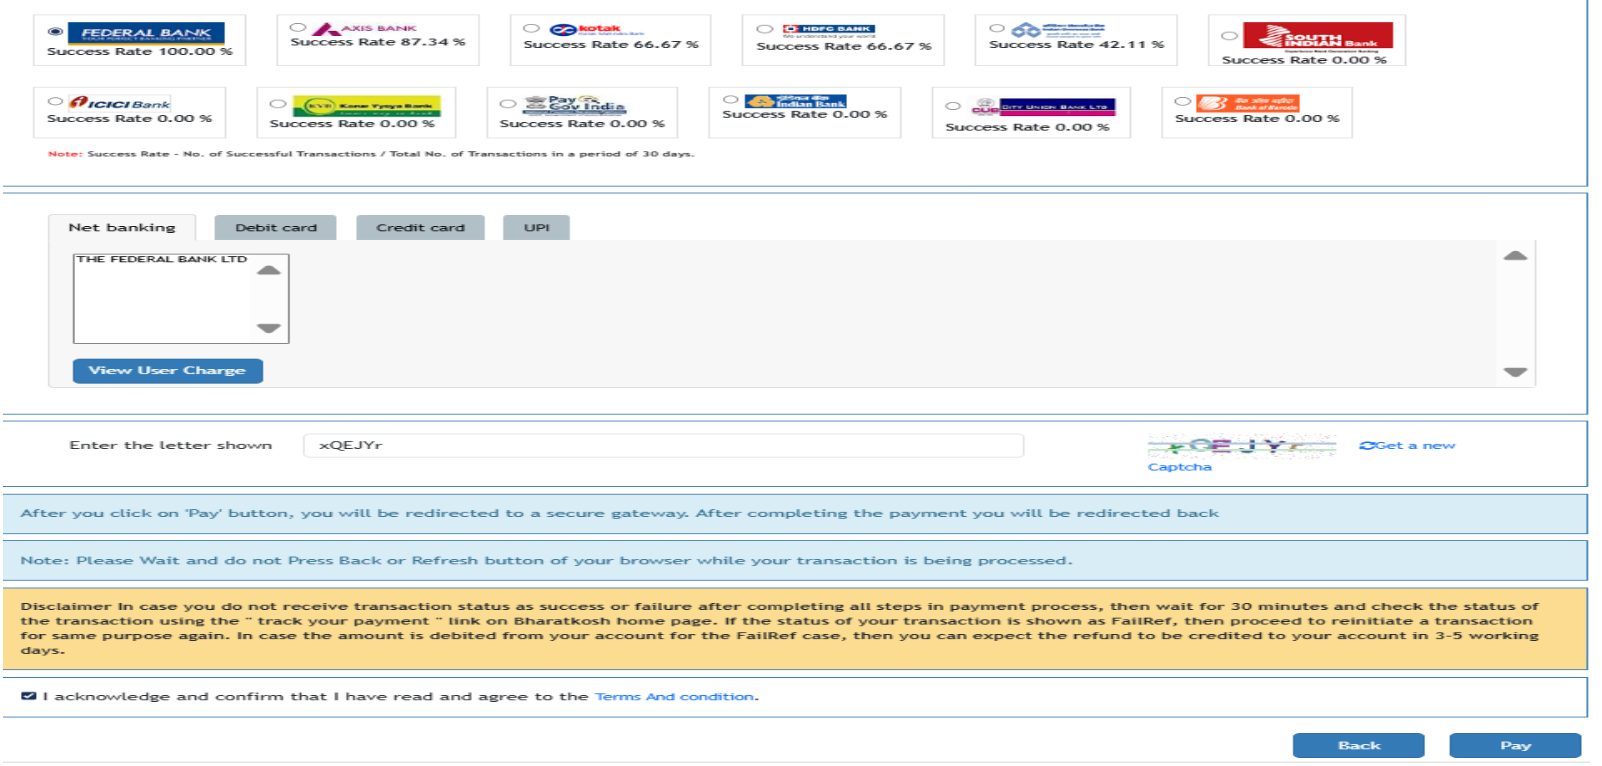1602x766 pixels.
Task: Click the up arrow of the bank list box
Action: point(268,270)
